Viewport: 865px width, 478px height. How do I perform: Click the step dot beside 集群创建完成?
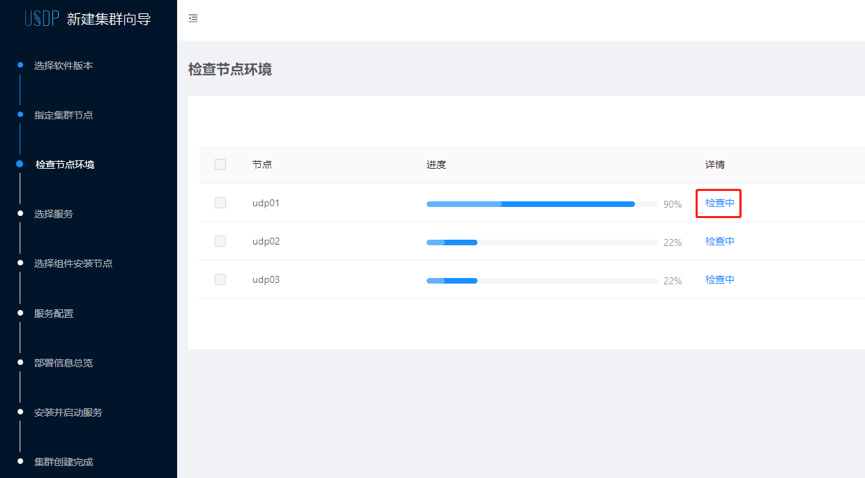[20, 461]
